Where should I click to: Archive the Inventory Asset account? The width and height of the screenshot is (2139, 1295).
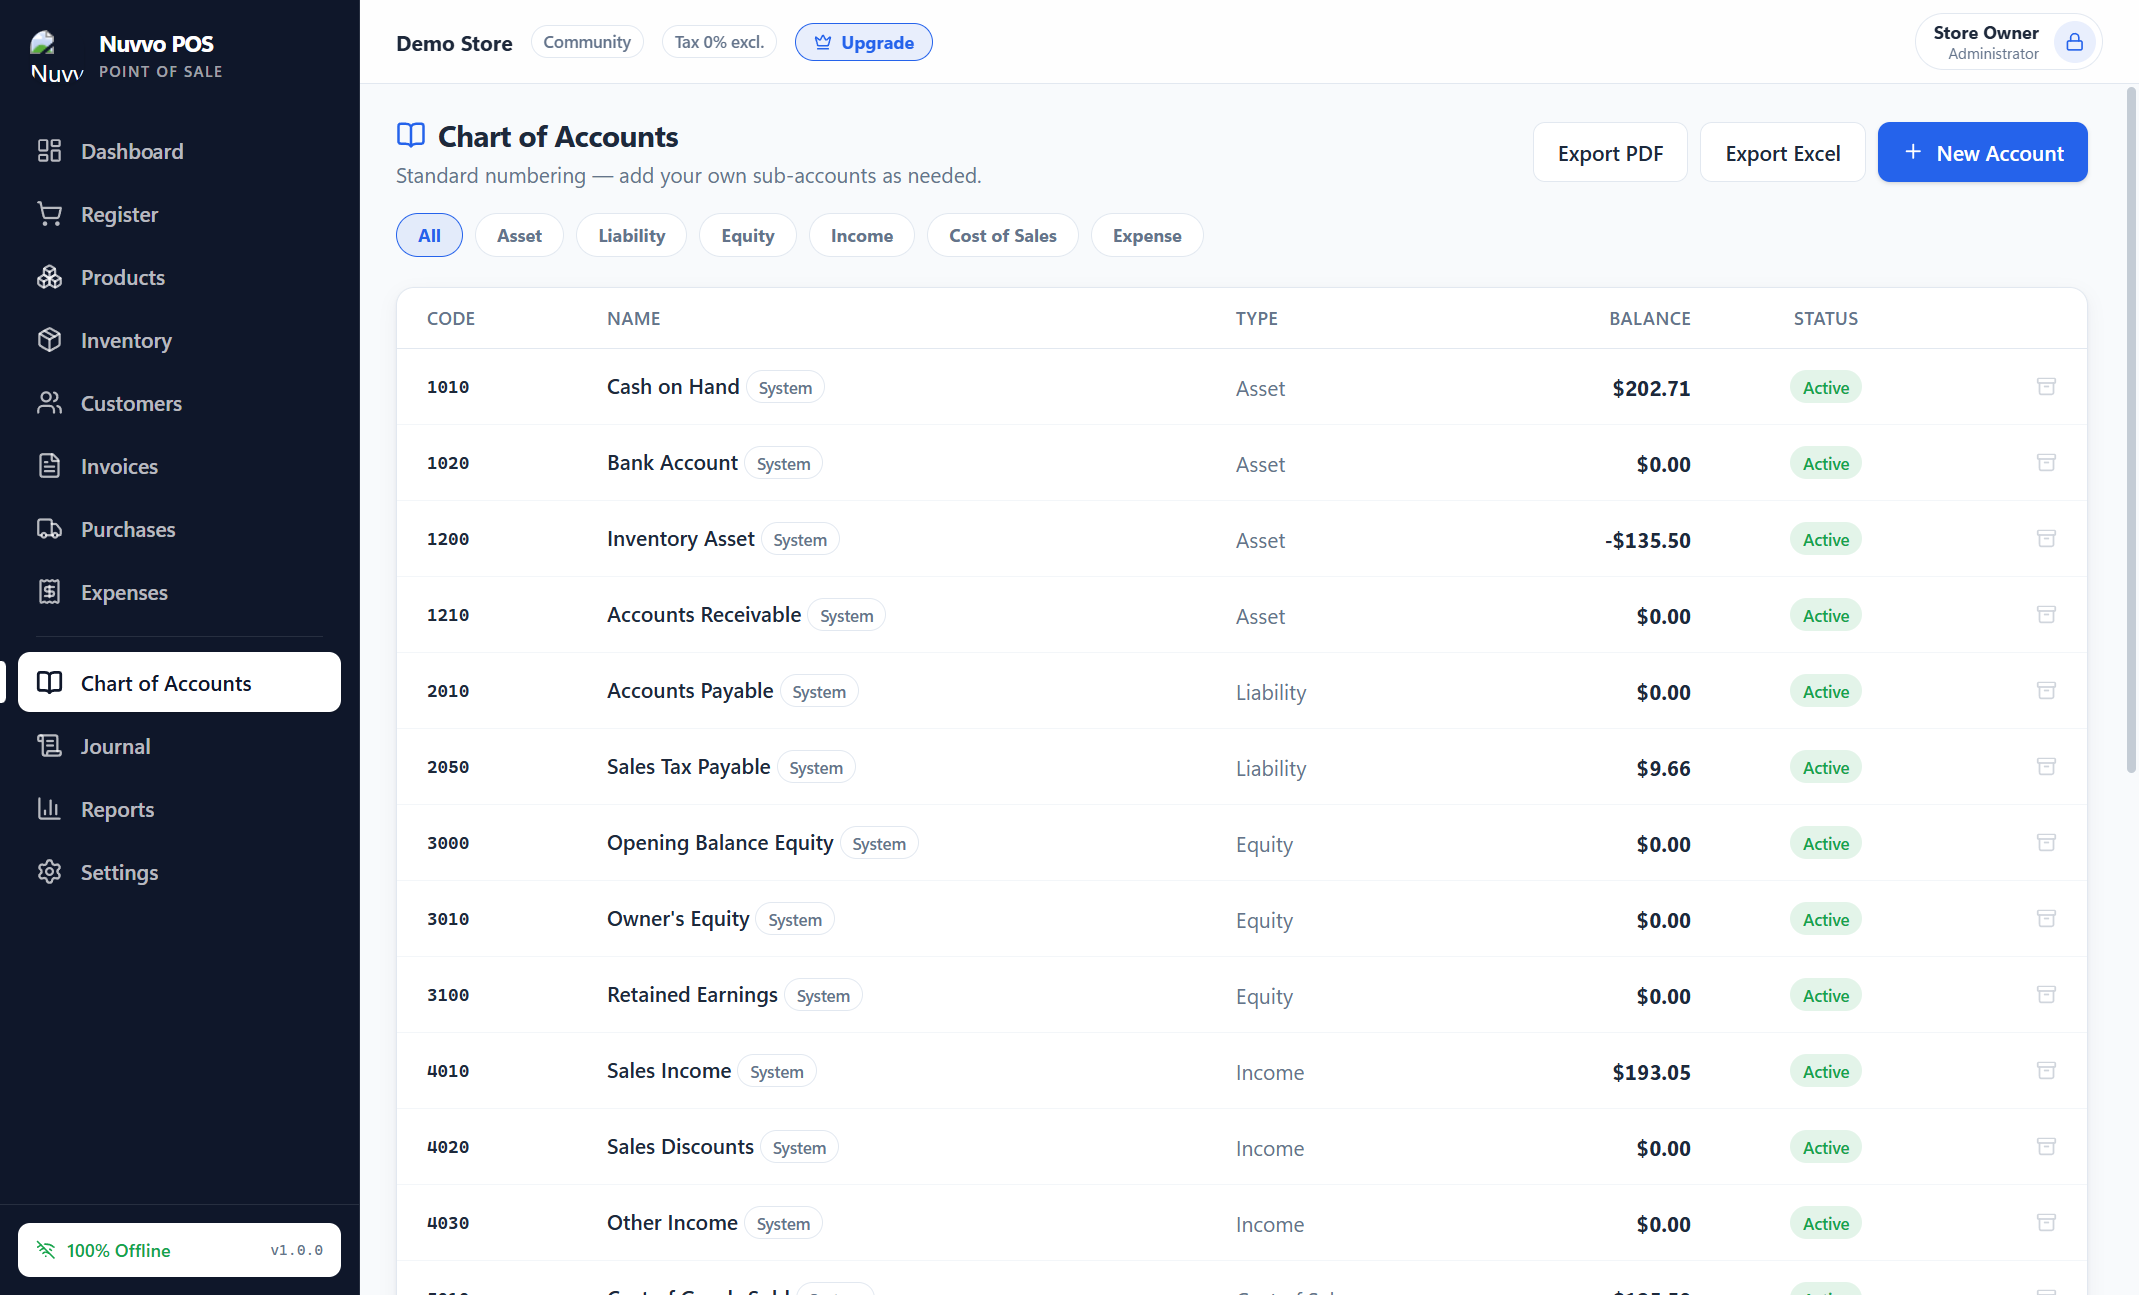click(x=2046, y=539)
